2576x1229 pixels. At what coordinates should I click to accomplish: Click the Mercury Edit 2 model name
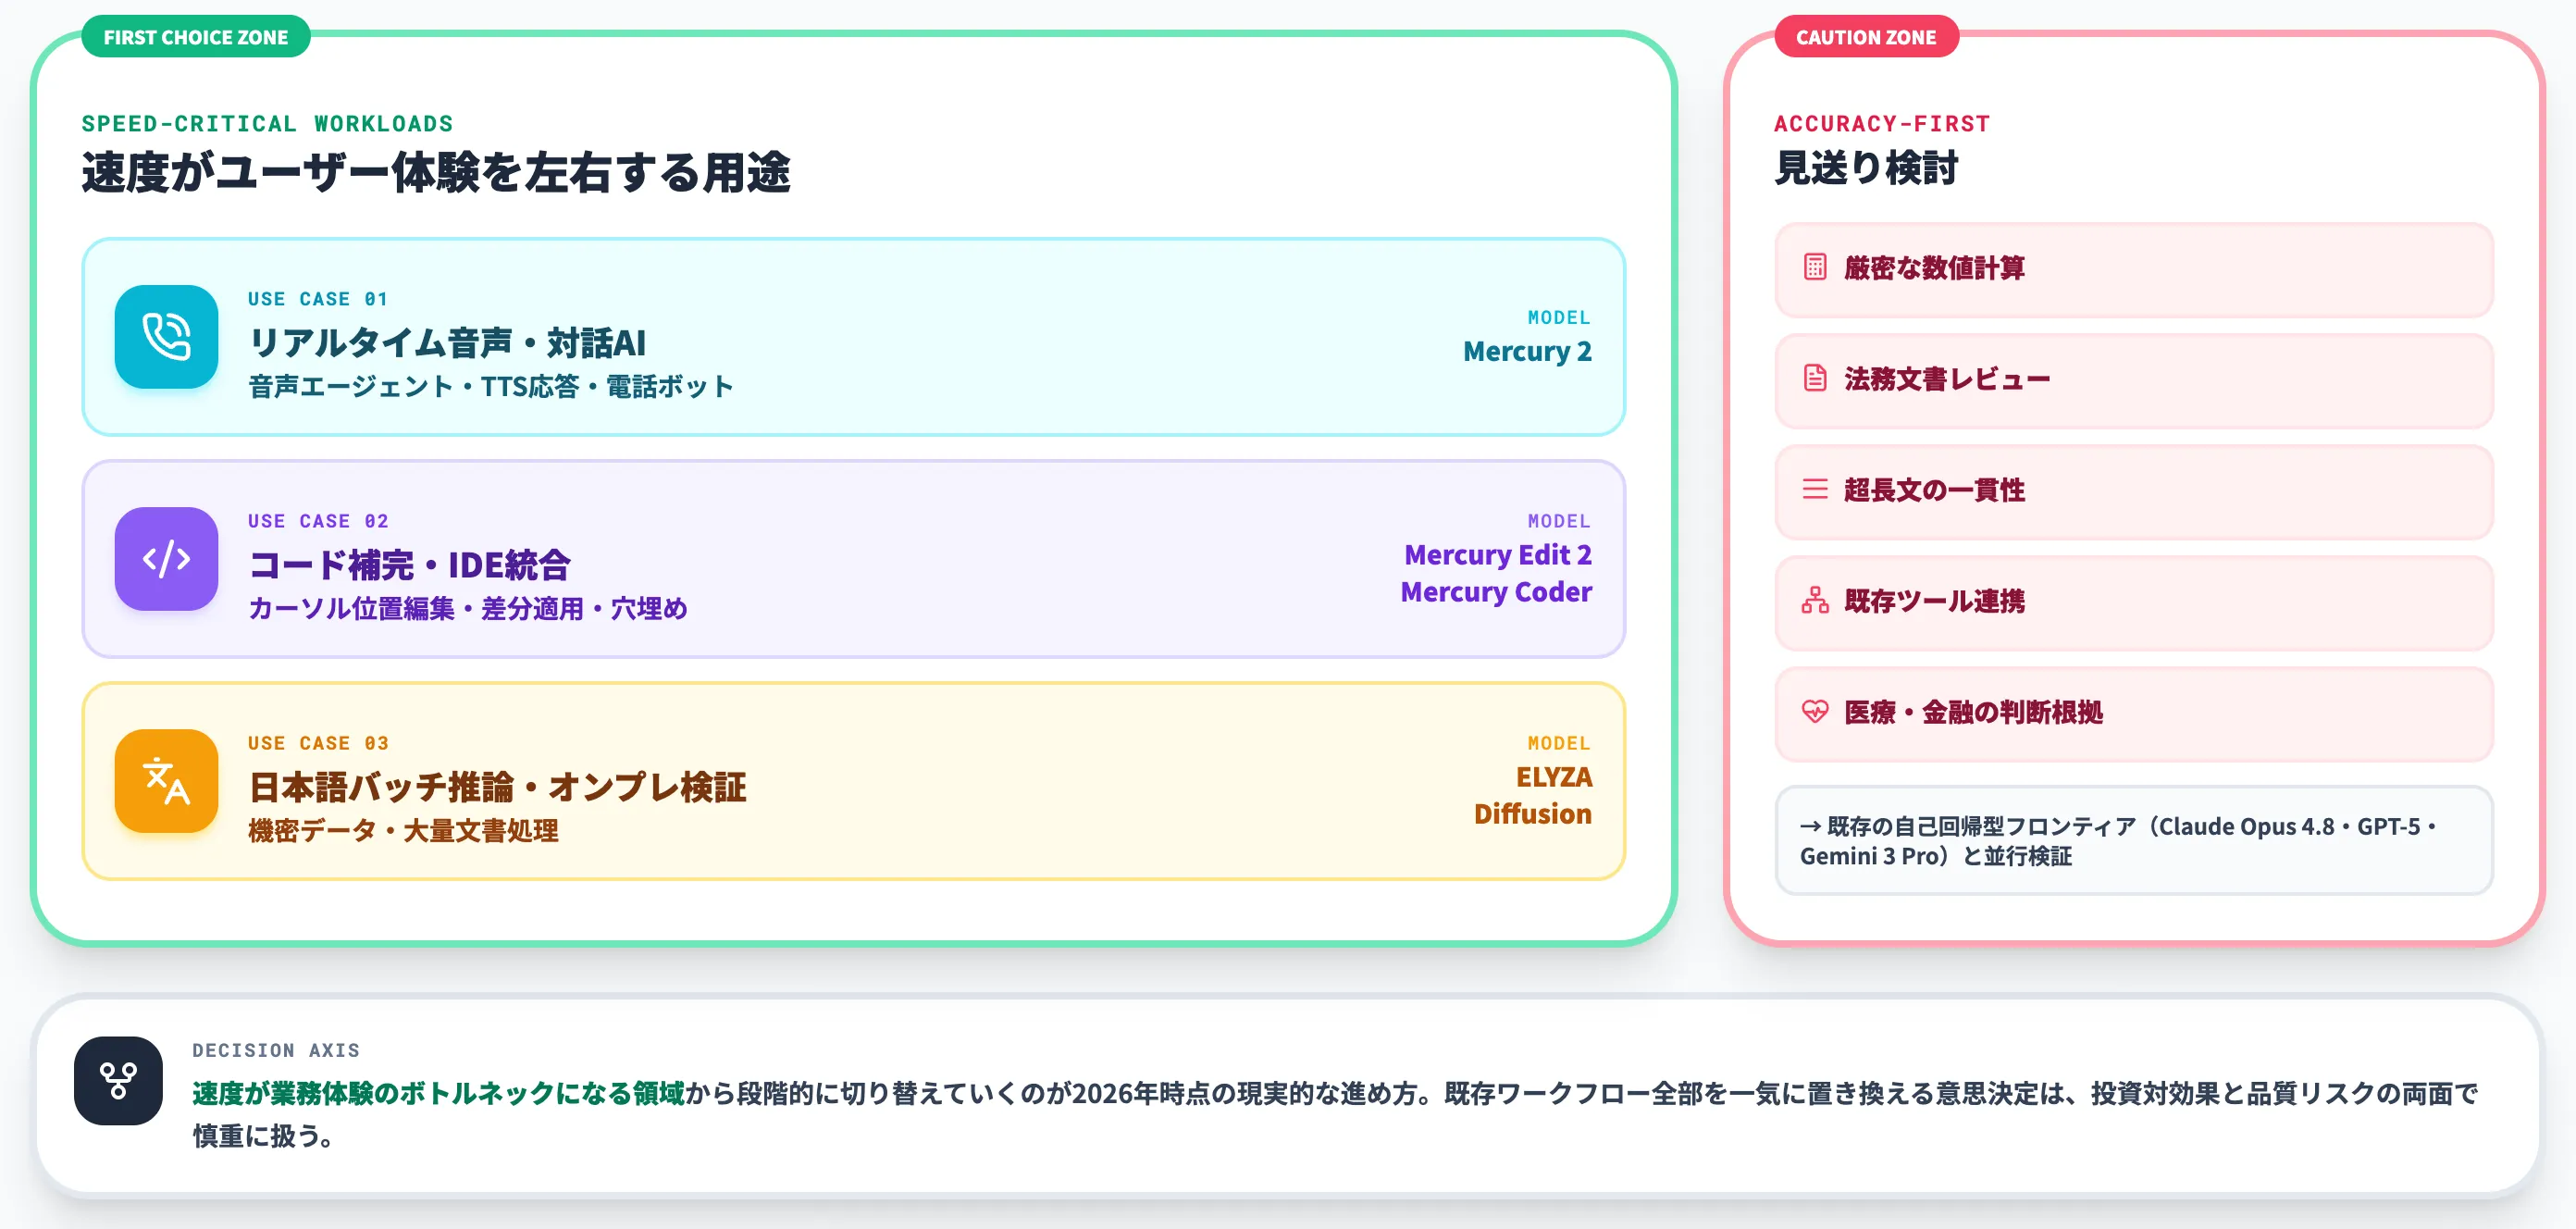coord(1498,555)
